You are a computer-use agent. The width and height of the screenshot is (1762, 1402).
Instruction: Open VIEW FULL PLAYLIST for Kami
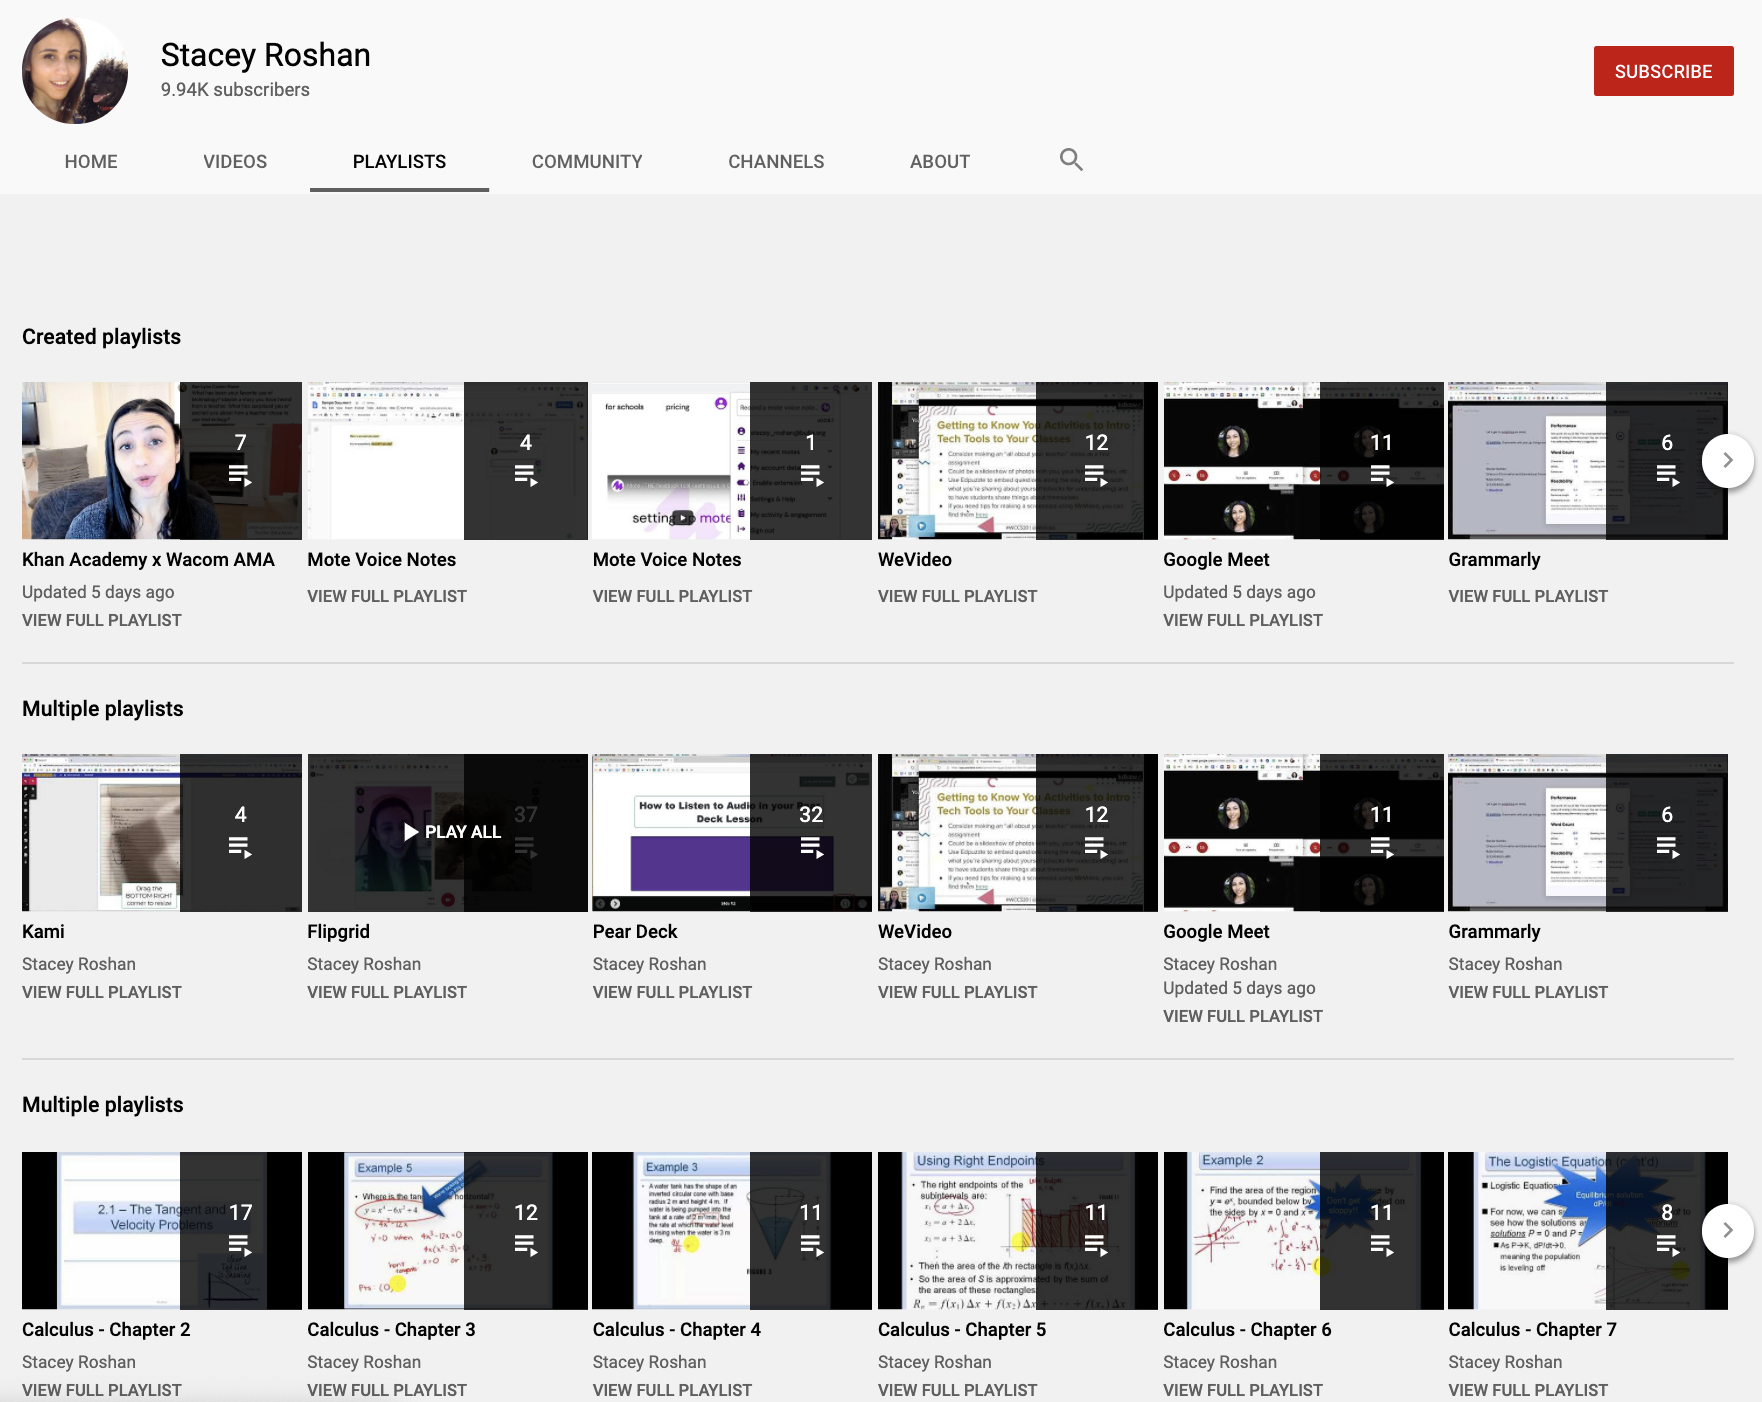tap(101, 991)
